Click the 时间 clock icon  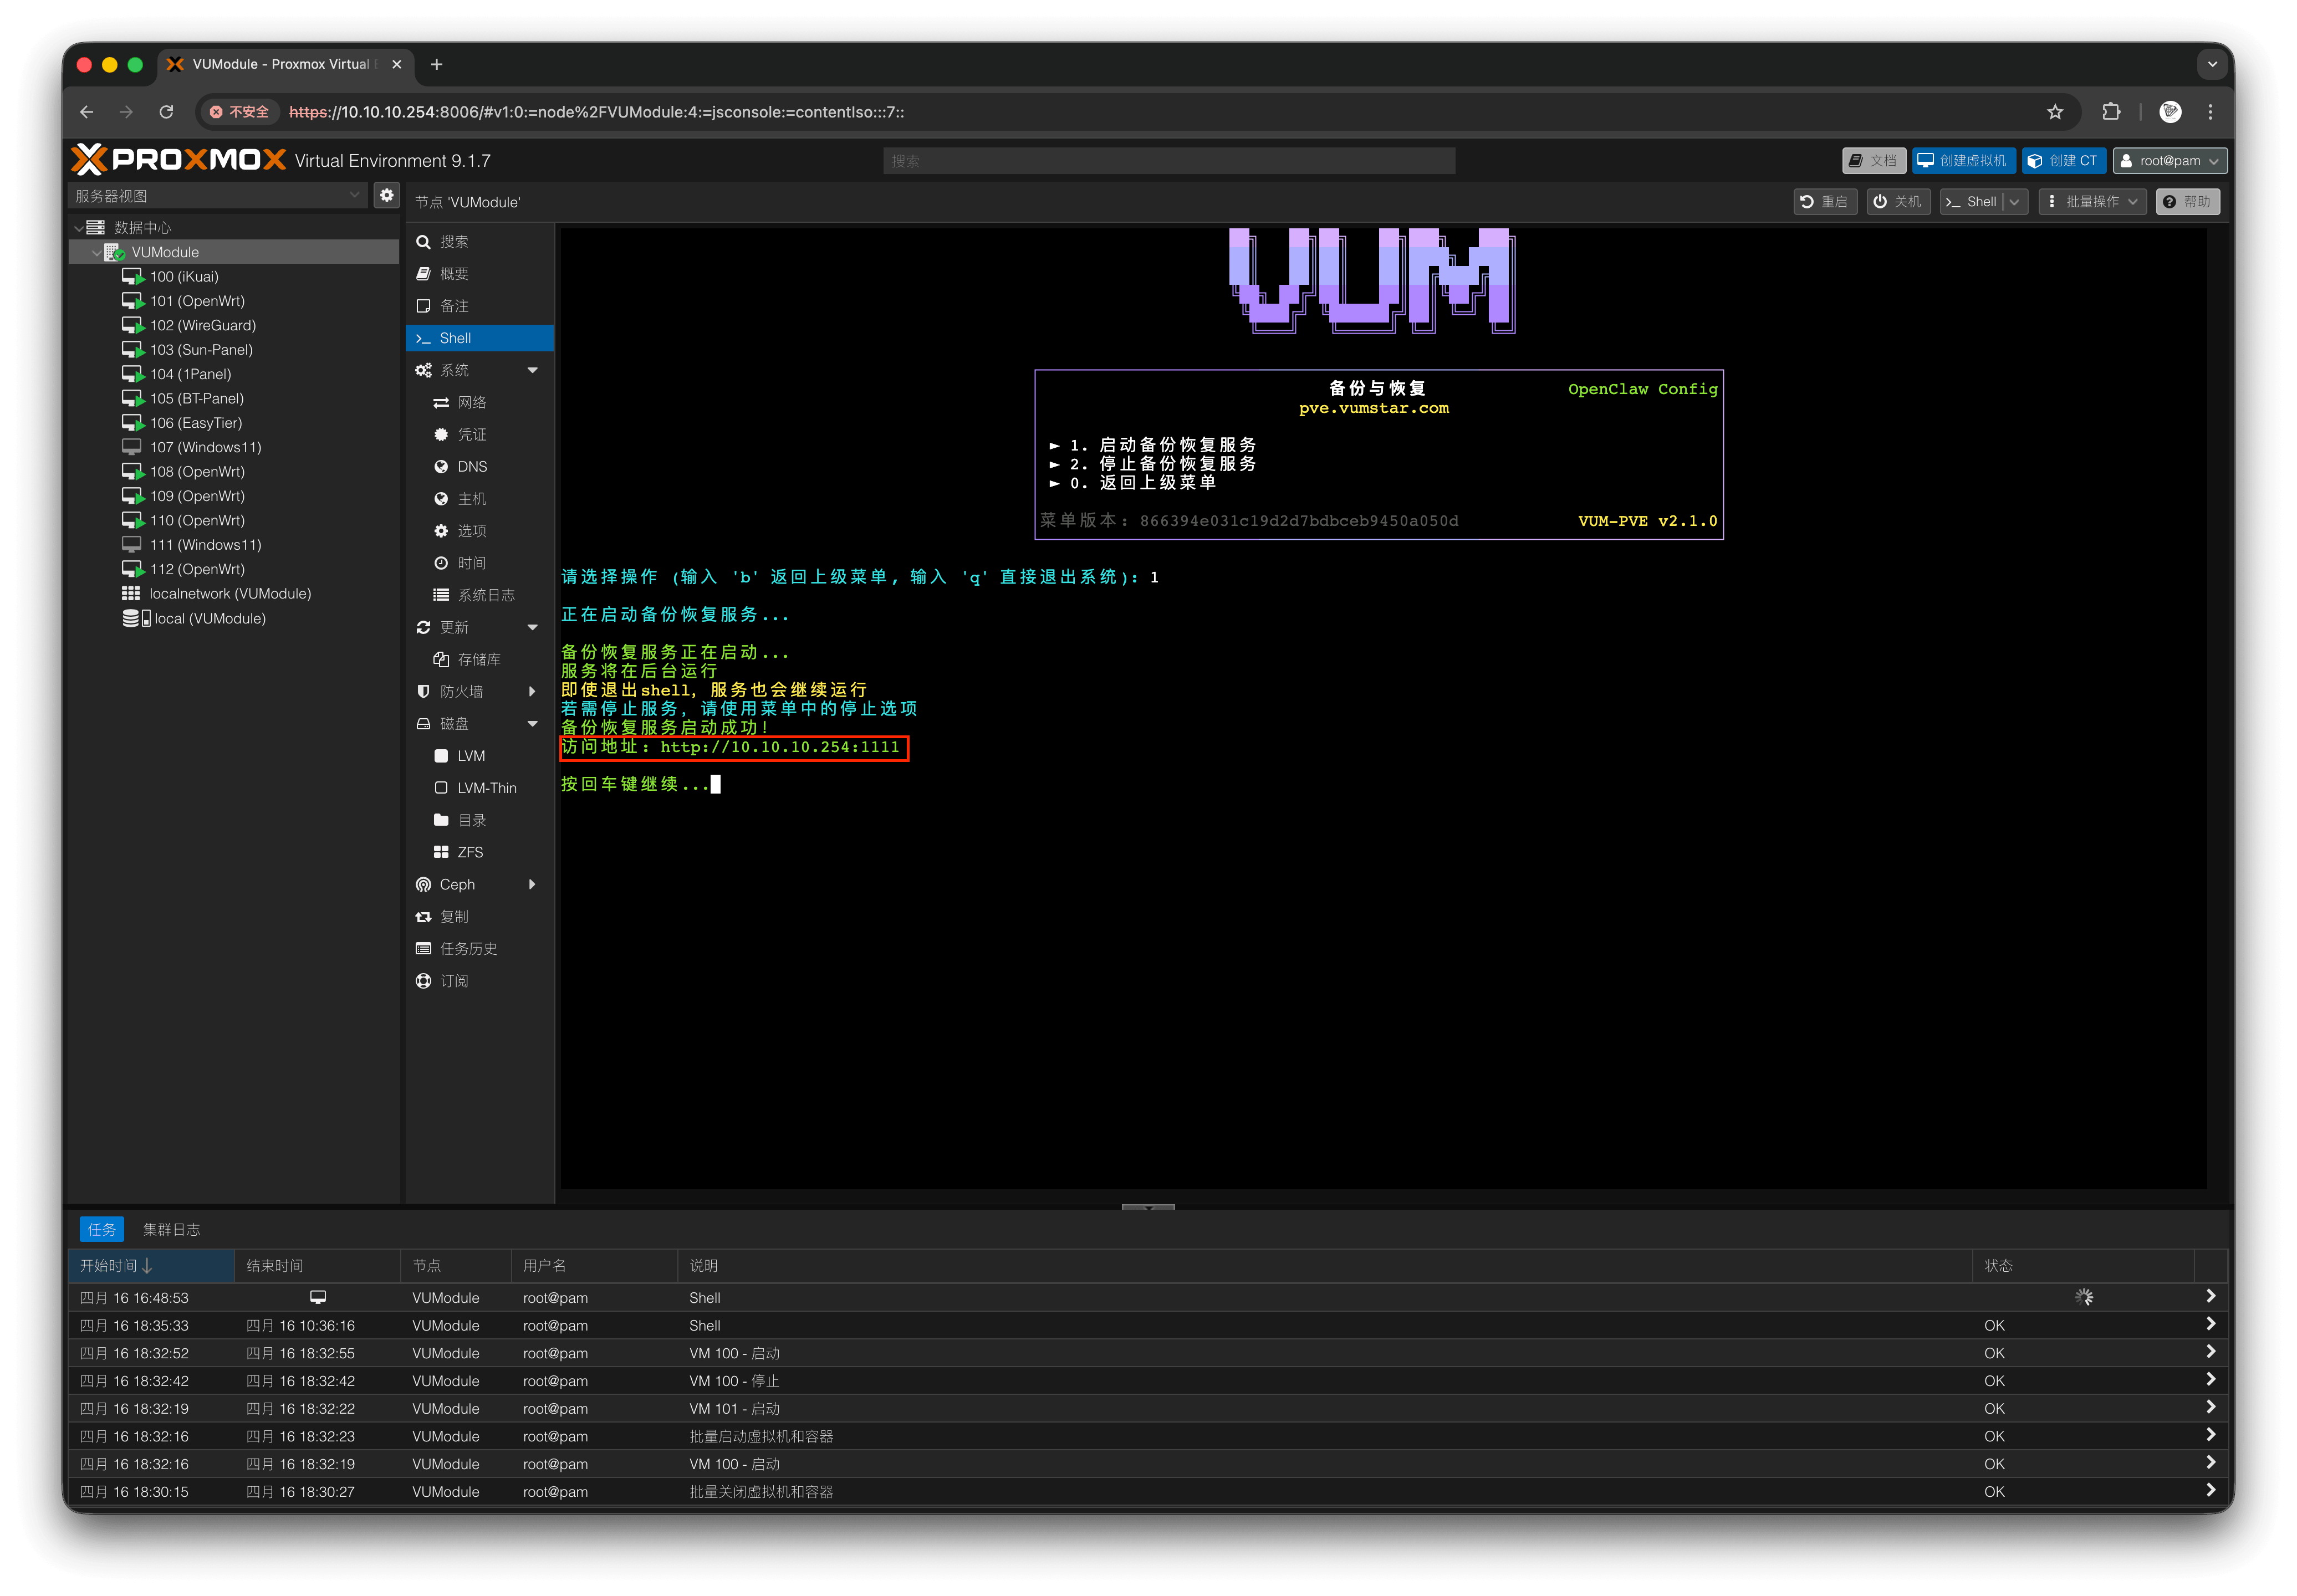[441, 563]
